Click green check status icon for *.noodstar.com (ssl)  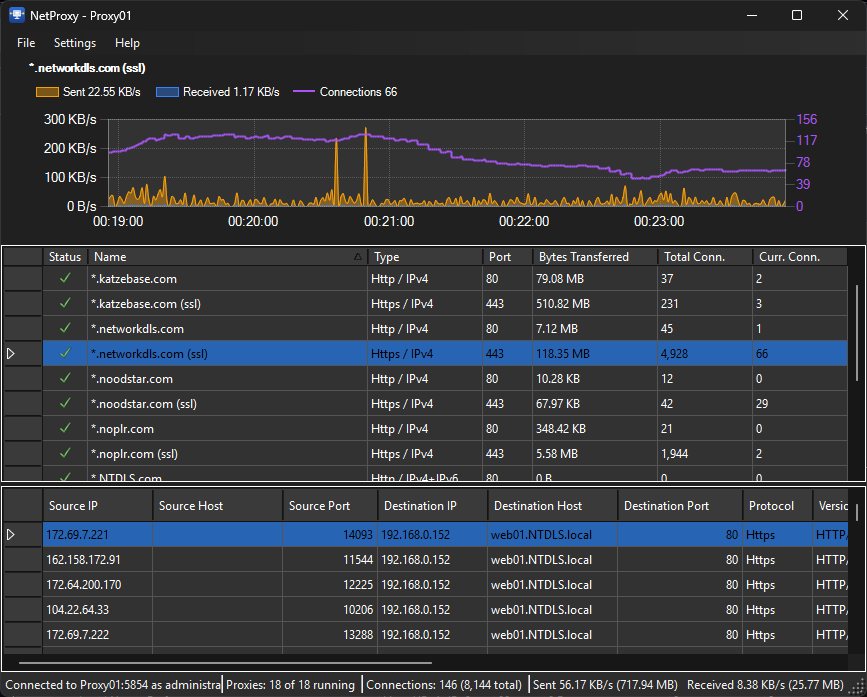pos(65,403)
